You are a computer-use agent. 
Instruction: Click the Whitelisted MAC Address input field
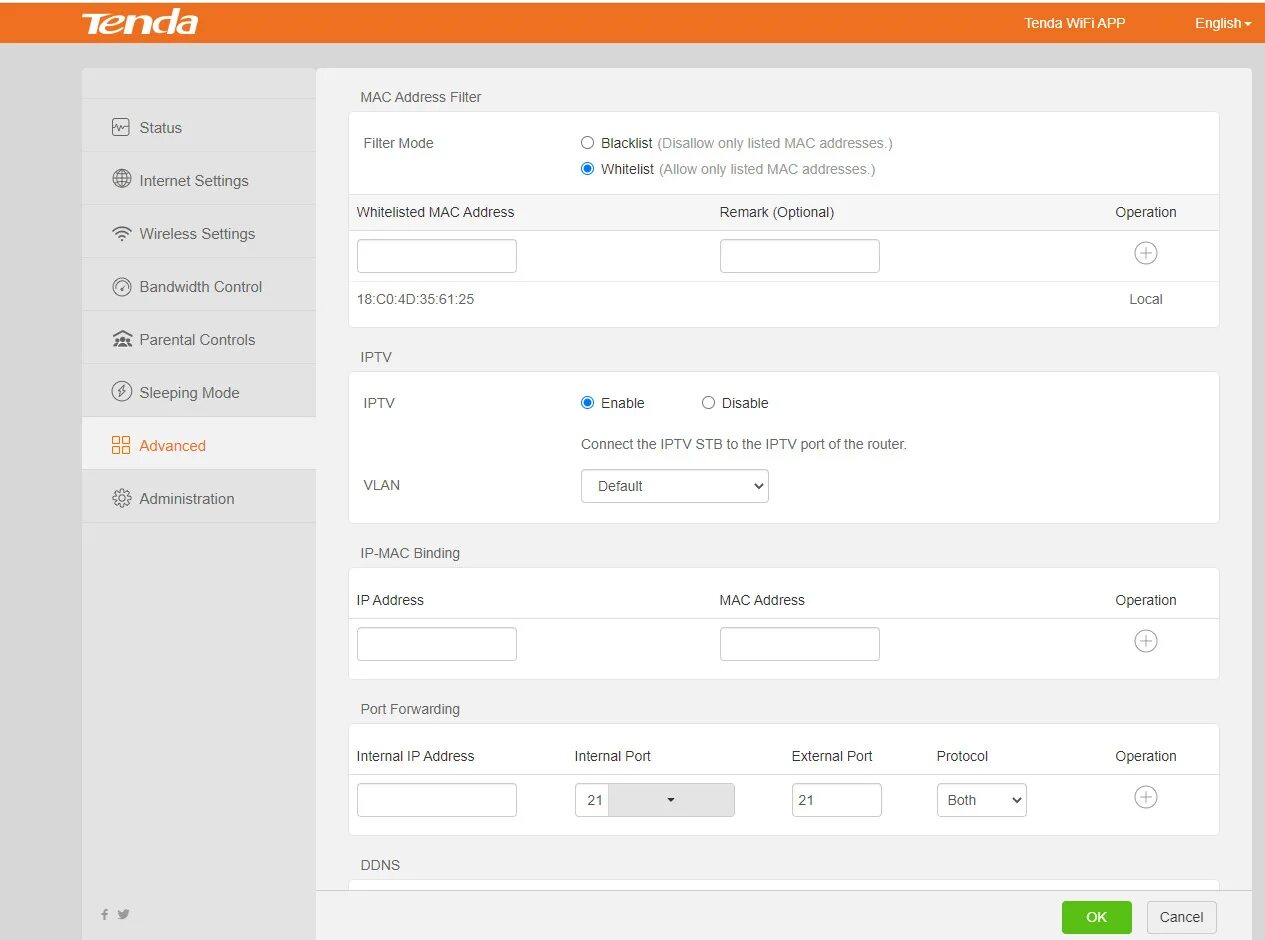pyautogui.click(x=437, y=256)
